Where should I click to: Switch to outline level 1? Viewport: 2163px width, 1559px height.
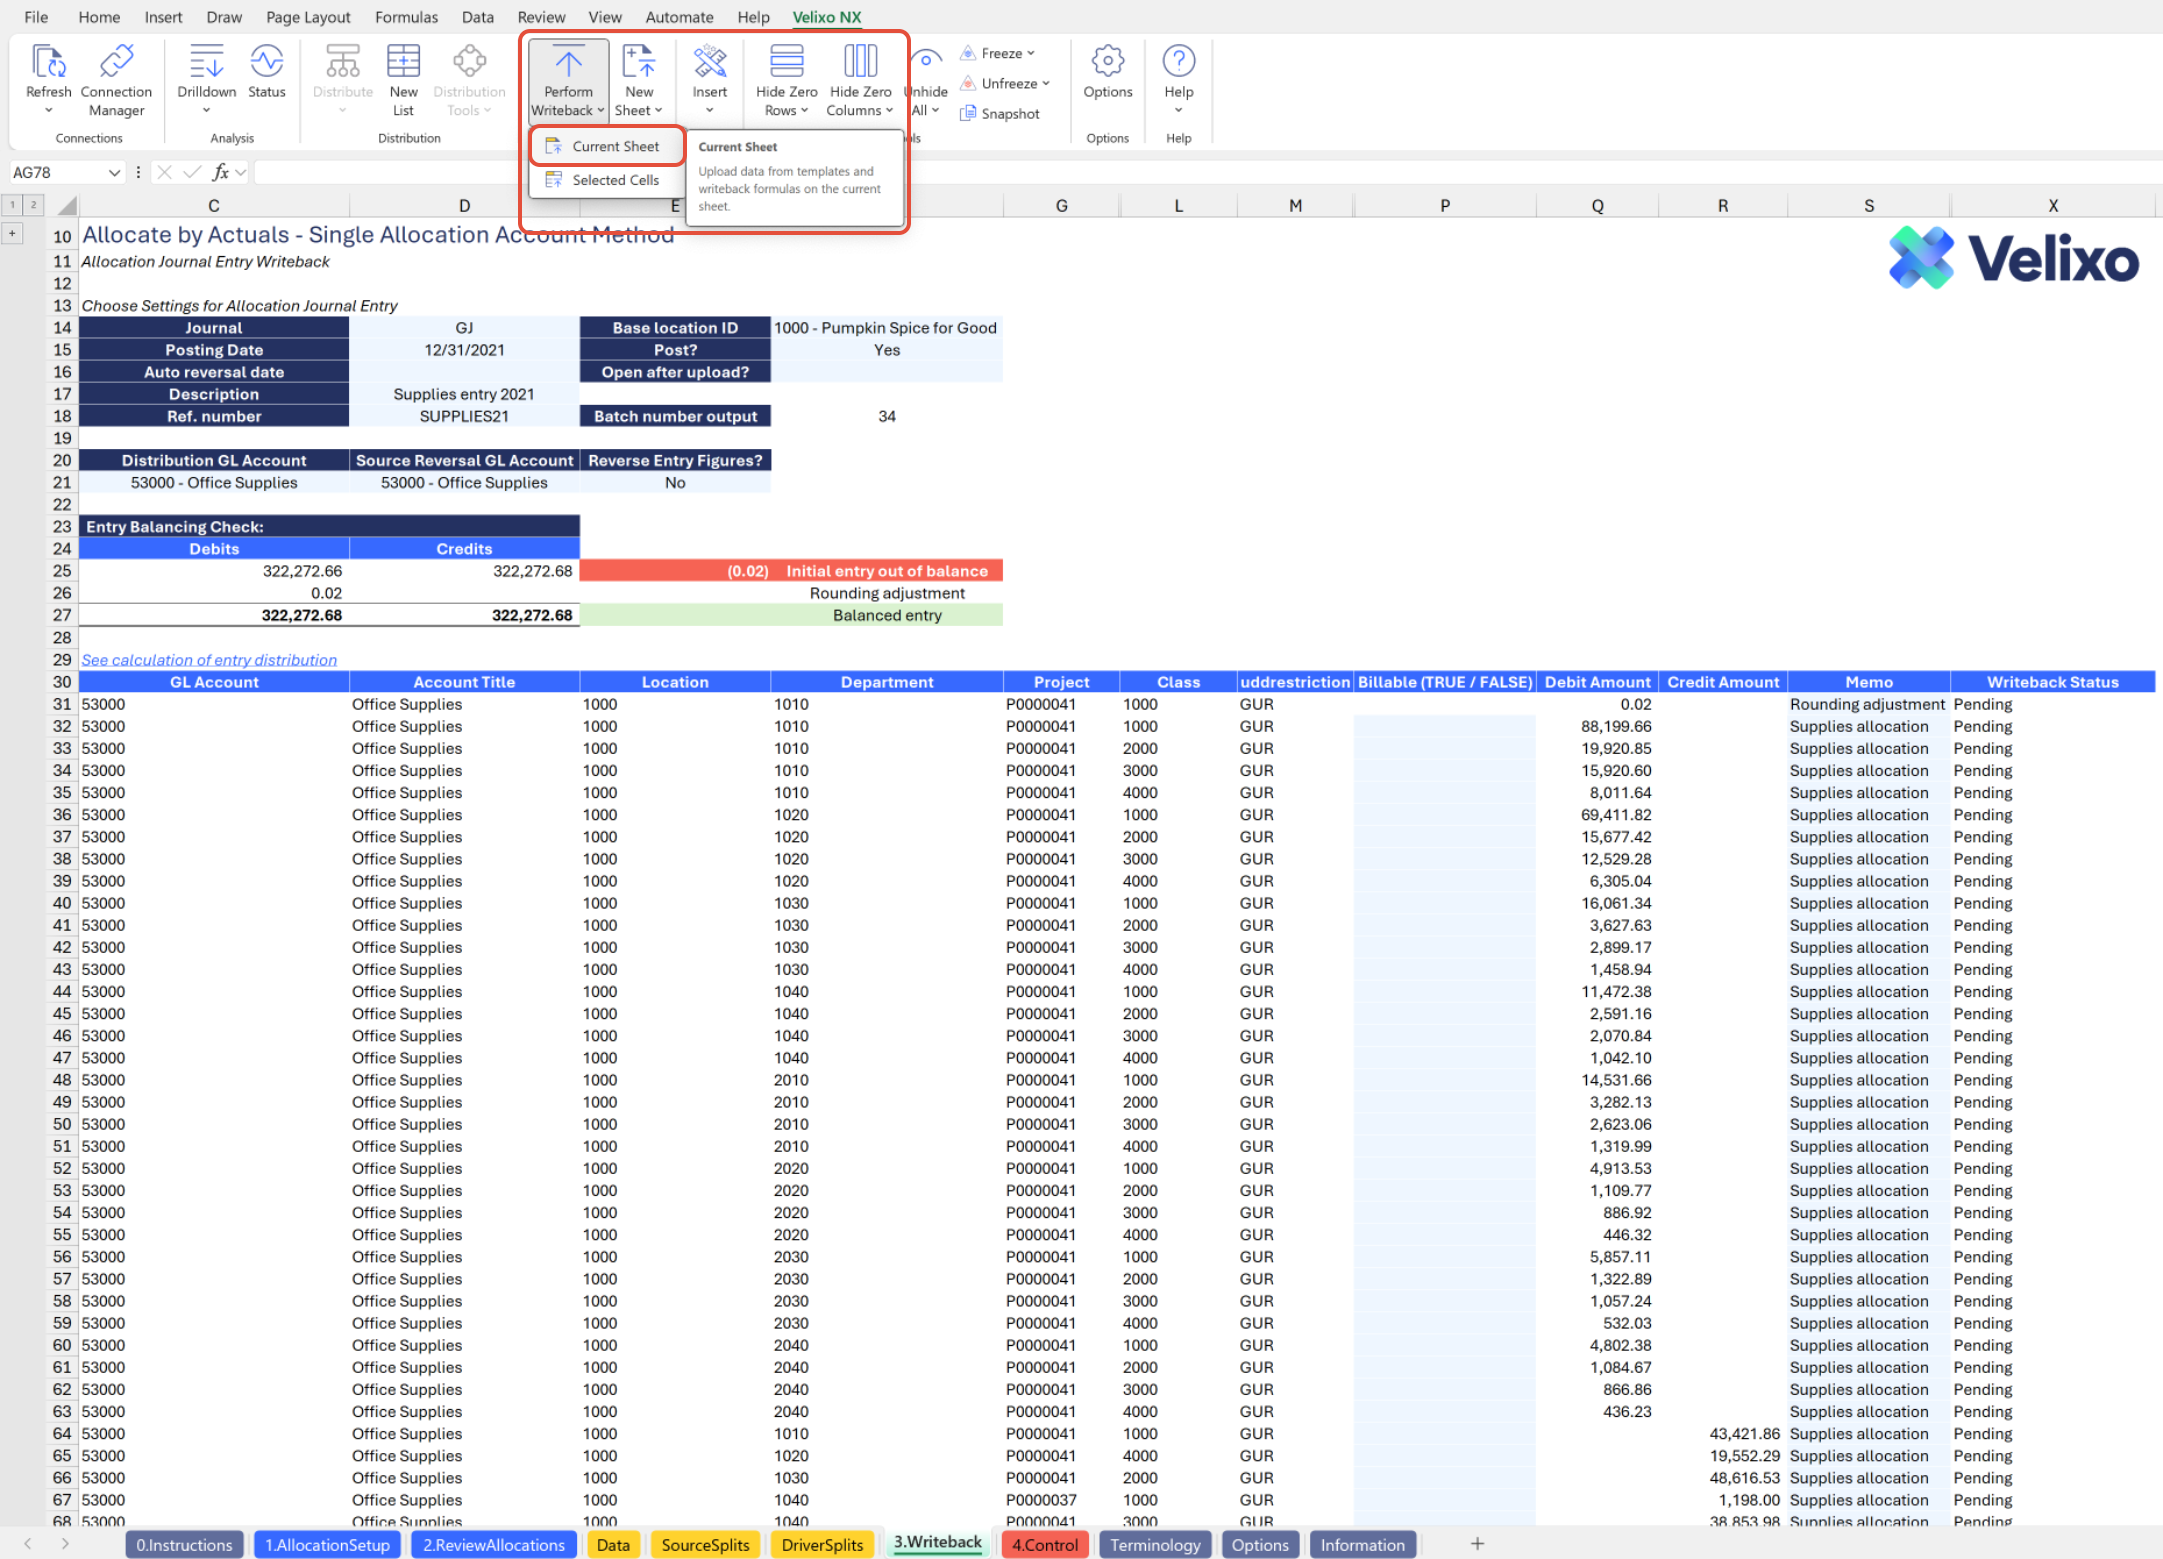tap(12, 205)
